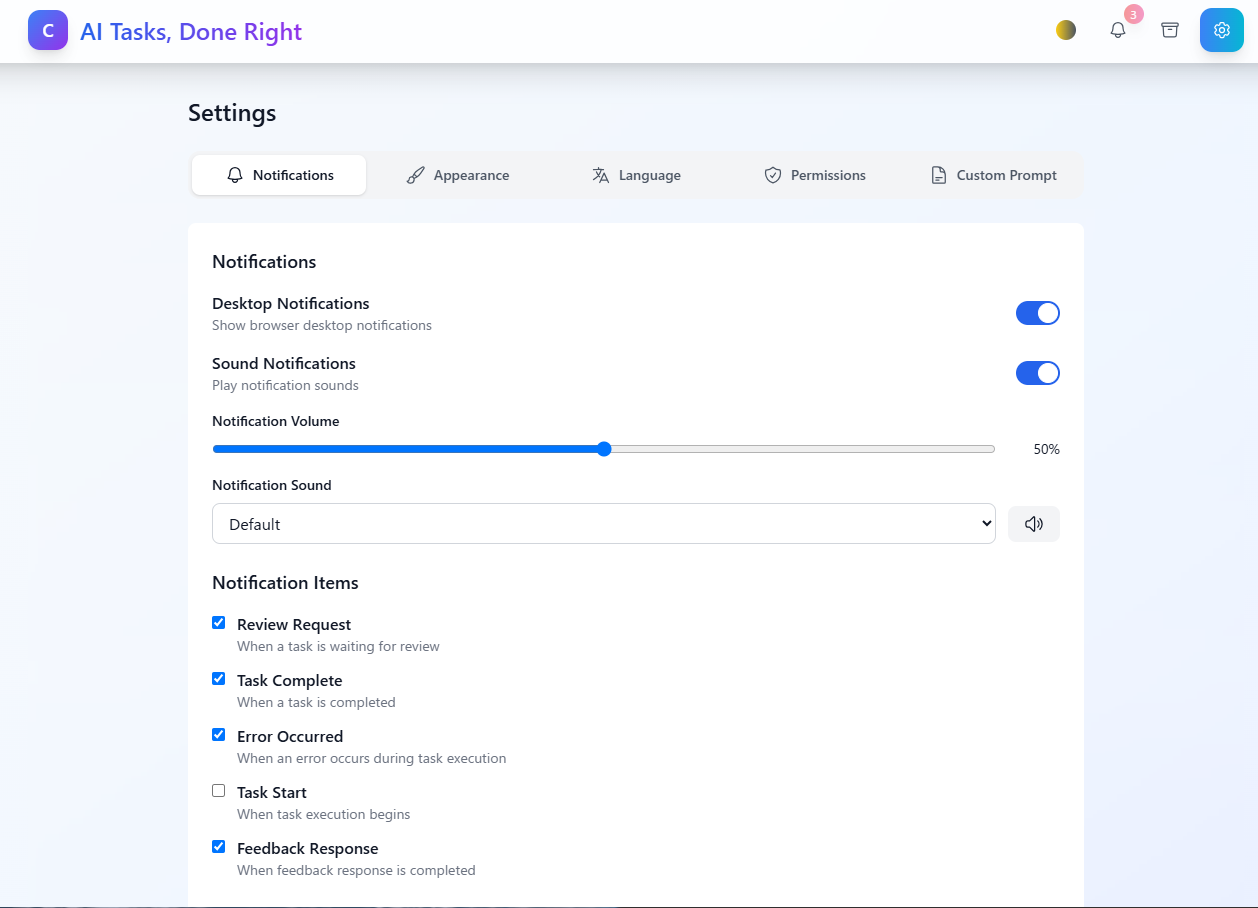Open the notifications bell in header

point(1118,30)
